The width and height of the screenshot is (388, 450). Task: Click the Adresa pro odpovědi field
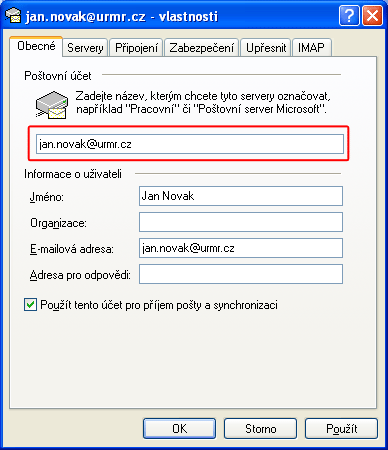pos(241,274)
